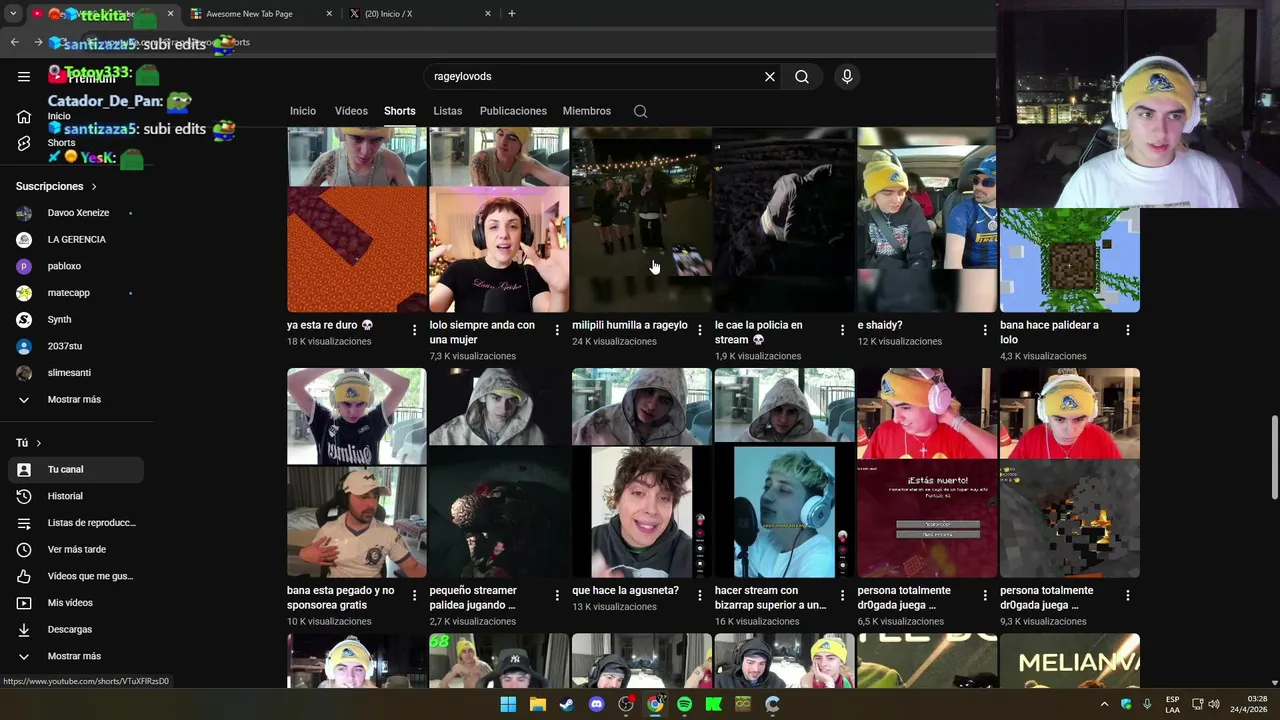Close the Awesome New Tab Page tab
1280x720 pixels.
pyautogui.click(x=330, y=14)
